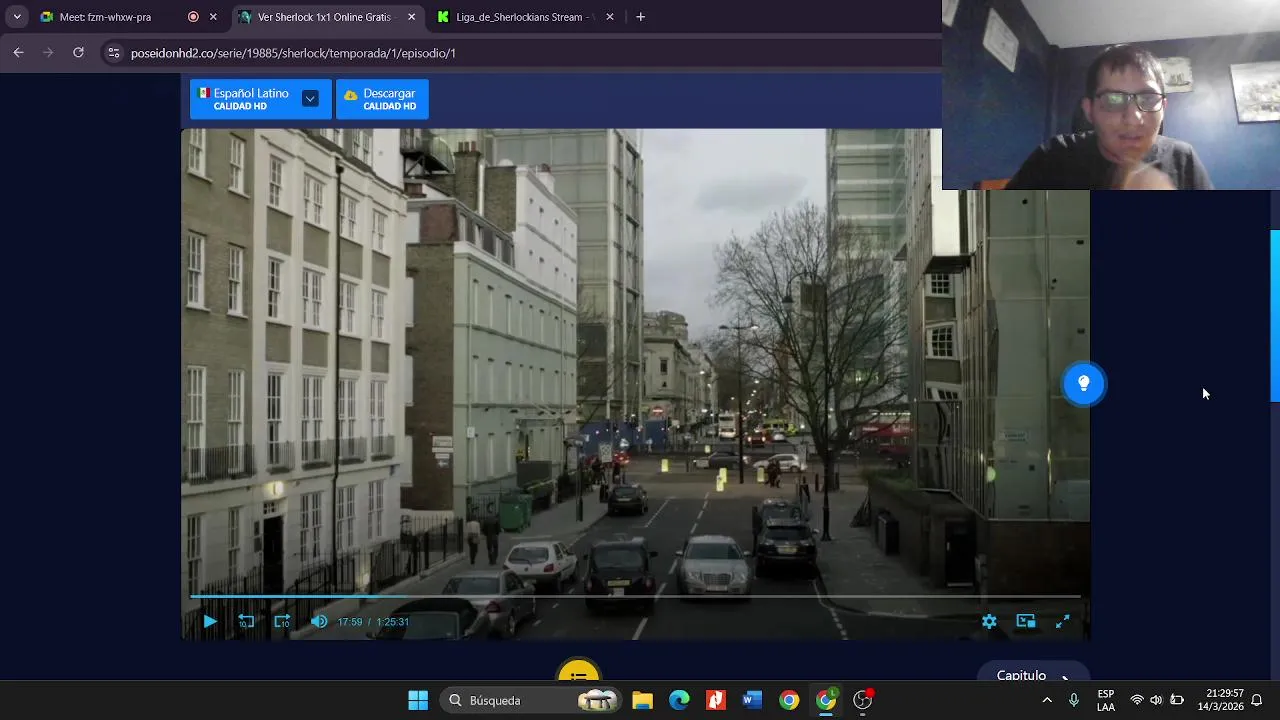Expand the Español Latino language dropdown
The height and width of the screenshot is (720, 1280).
310,98
